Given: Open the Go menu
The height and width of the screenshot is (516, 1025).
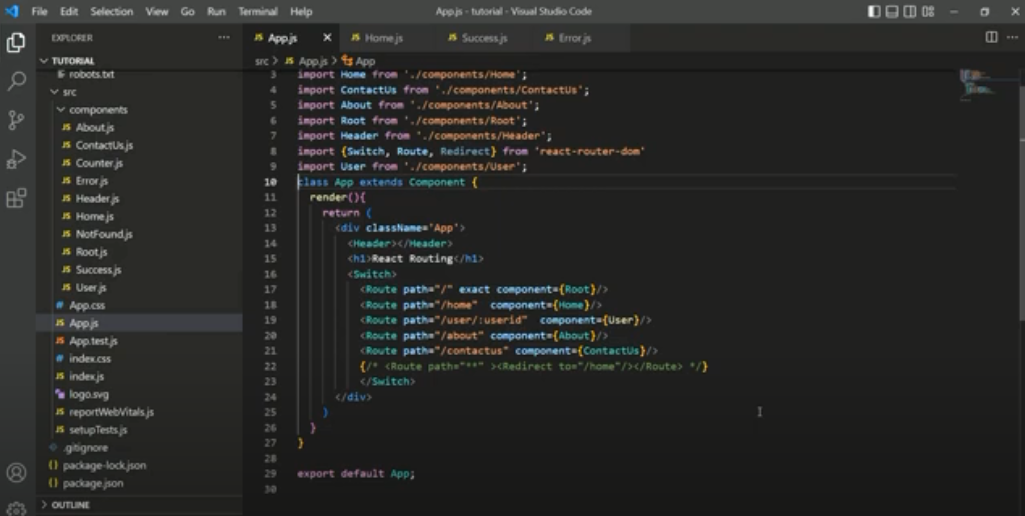Looking at the screenshot, I should tap(188, 11).
